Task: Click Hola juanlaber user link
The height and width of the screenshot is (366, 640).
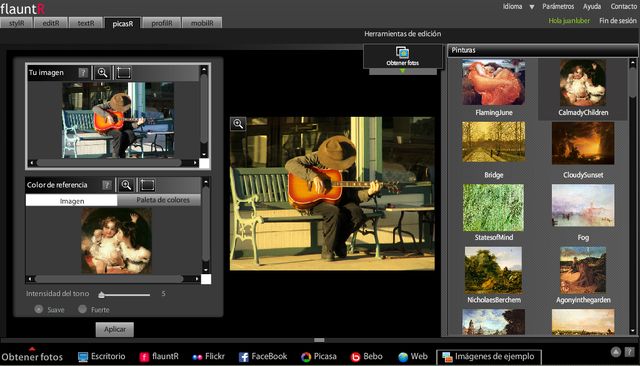Action: [x=569, y=21]
